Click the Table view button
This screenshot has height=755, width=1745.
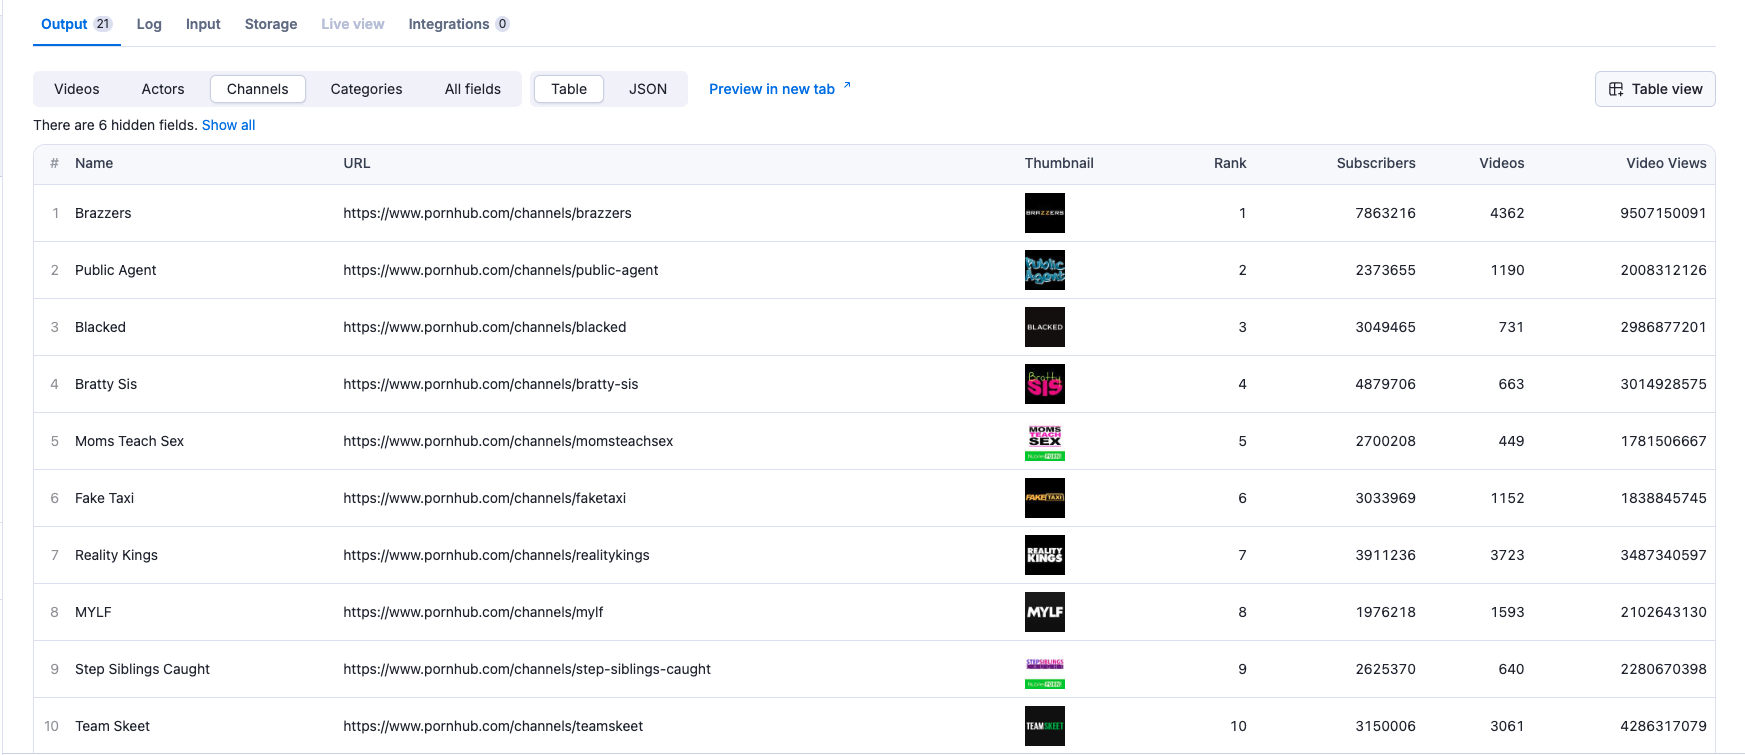(1655, 89)
